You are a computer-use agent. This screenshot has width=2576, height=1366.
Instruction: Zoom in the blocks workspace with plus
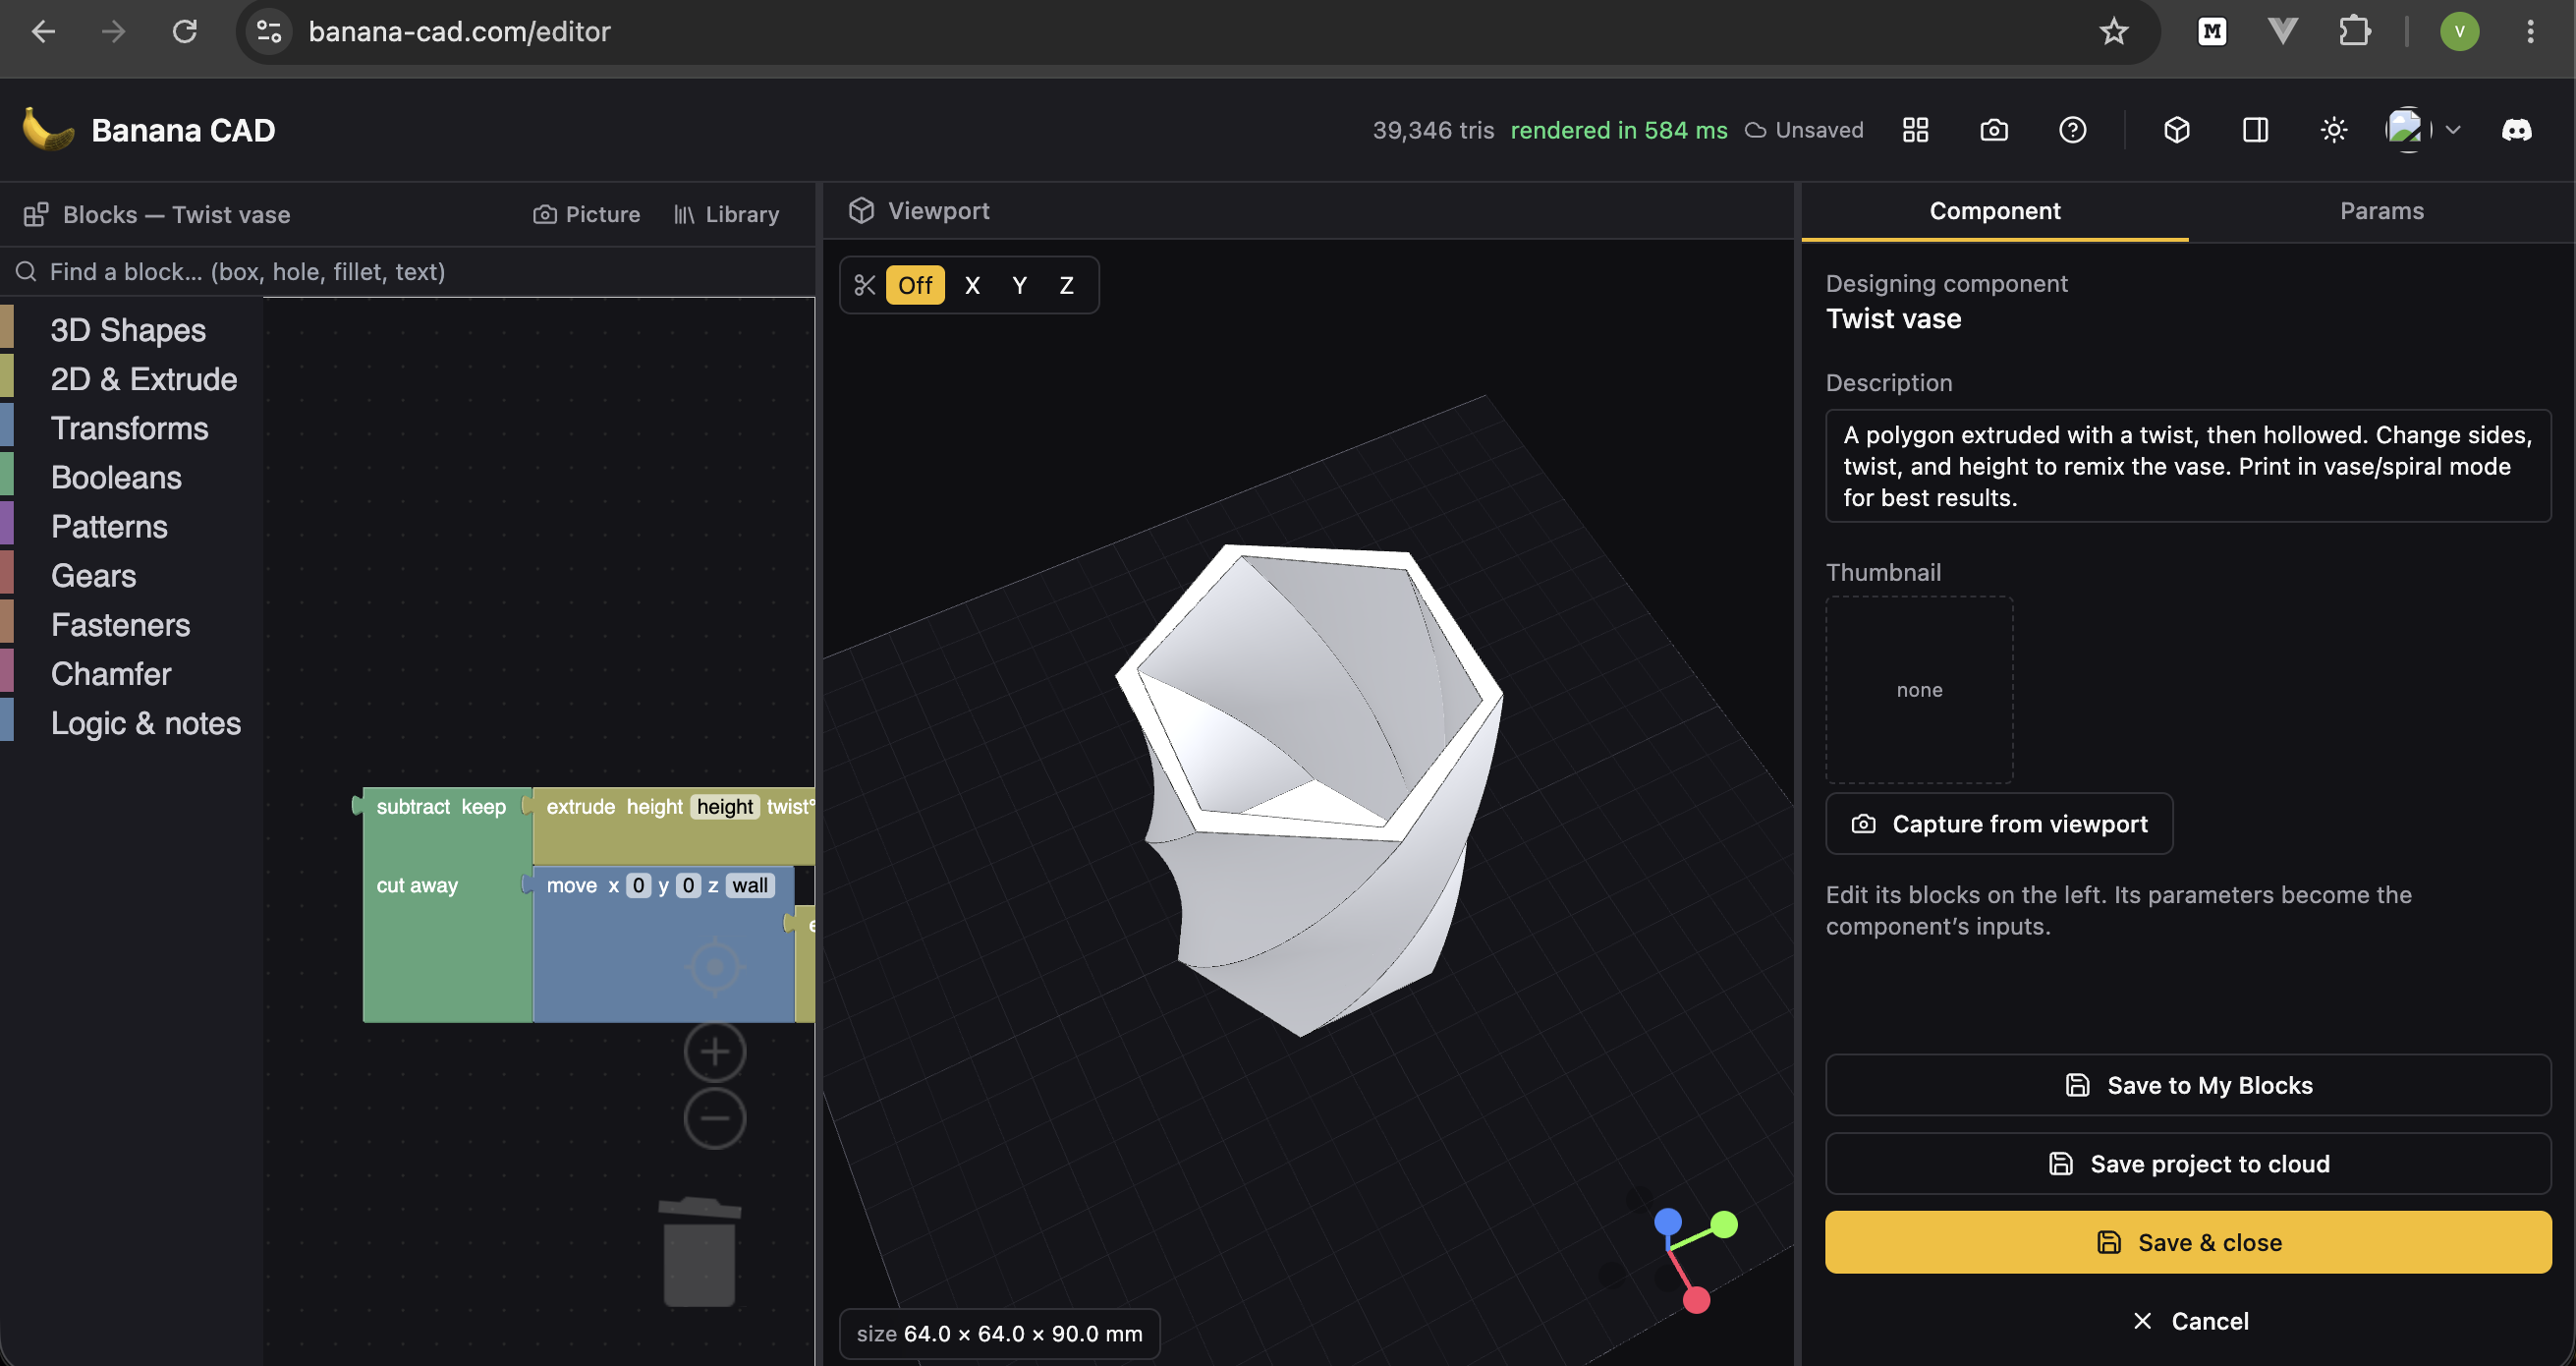[714, 1052]
